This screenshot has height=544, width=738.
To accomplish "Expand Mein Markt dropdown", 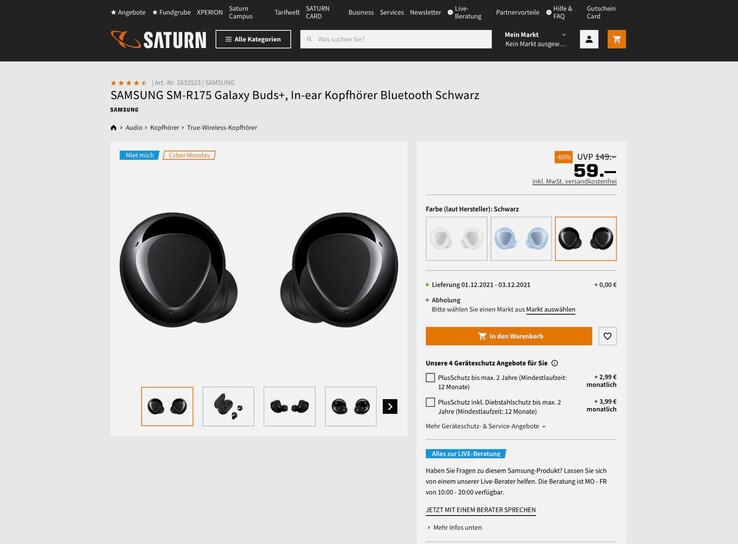I will (x=536, y=39).
